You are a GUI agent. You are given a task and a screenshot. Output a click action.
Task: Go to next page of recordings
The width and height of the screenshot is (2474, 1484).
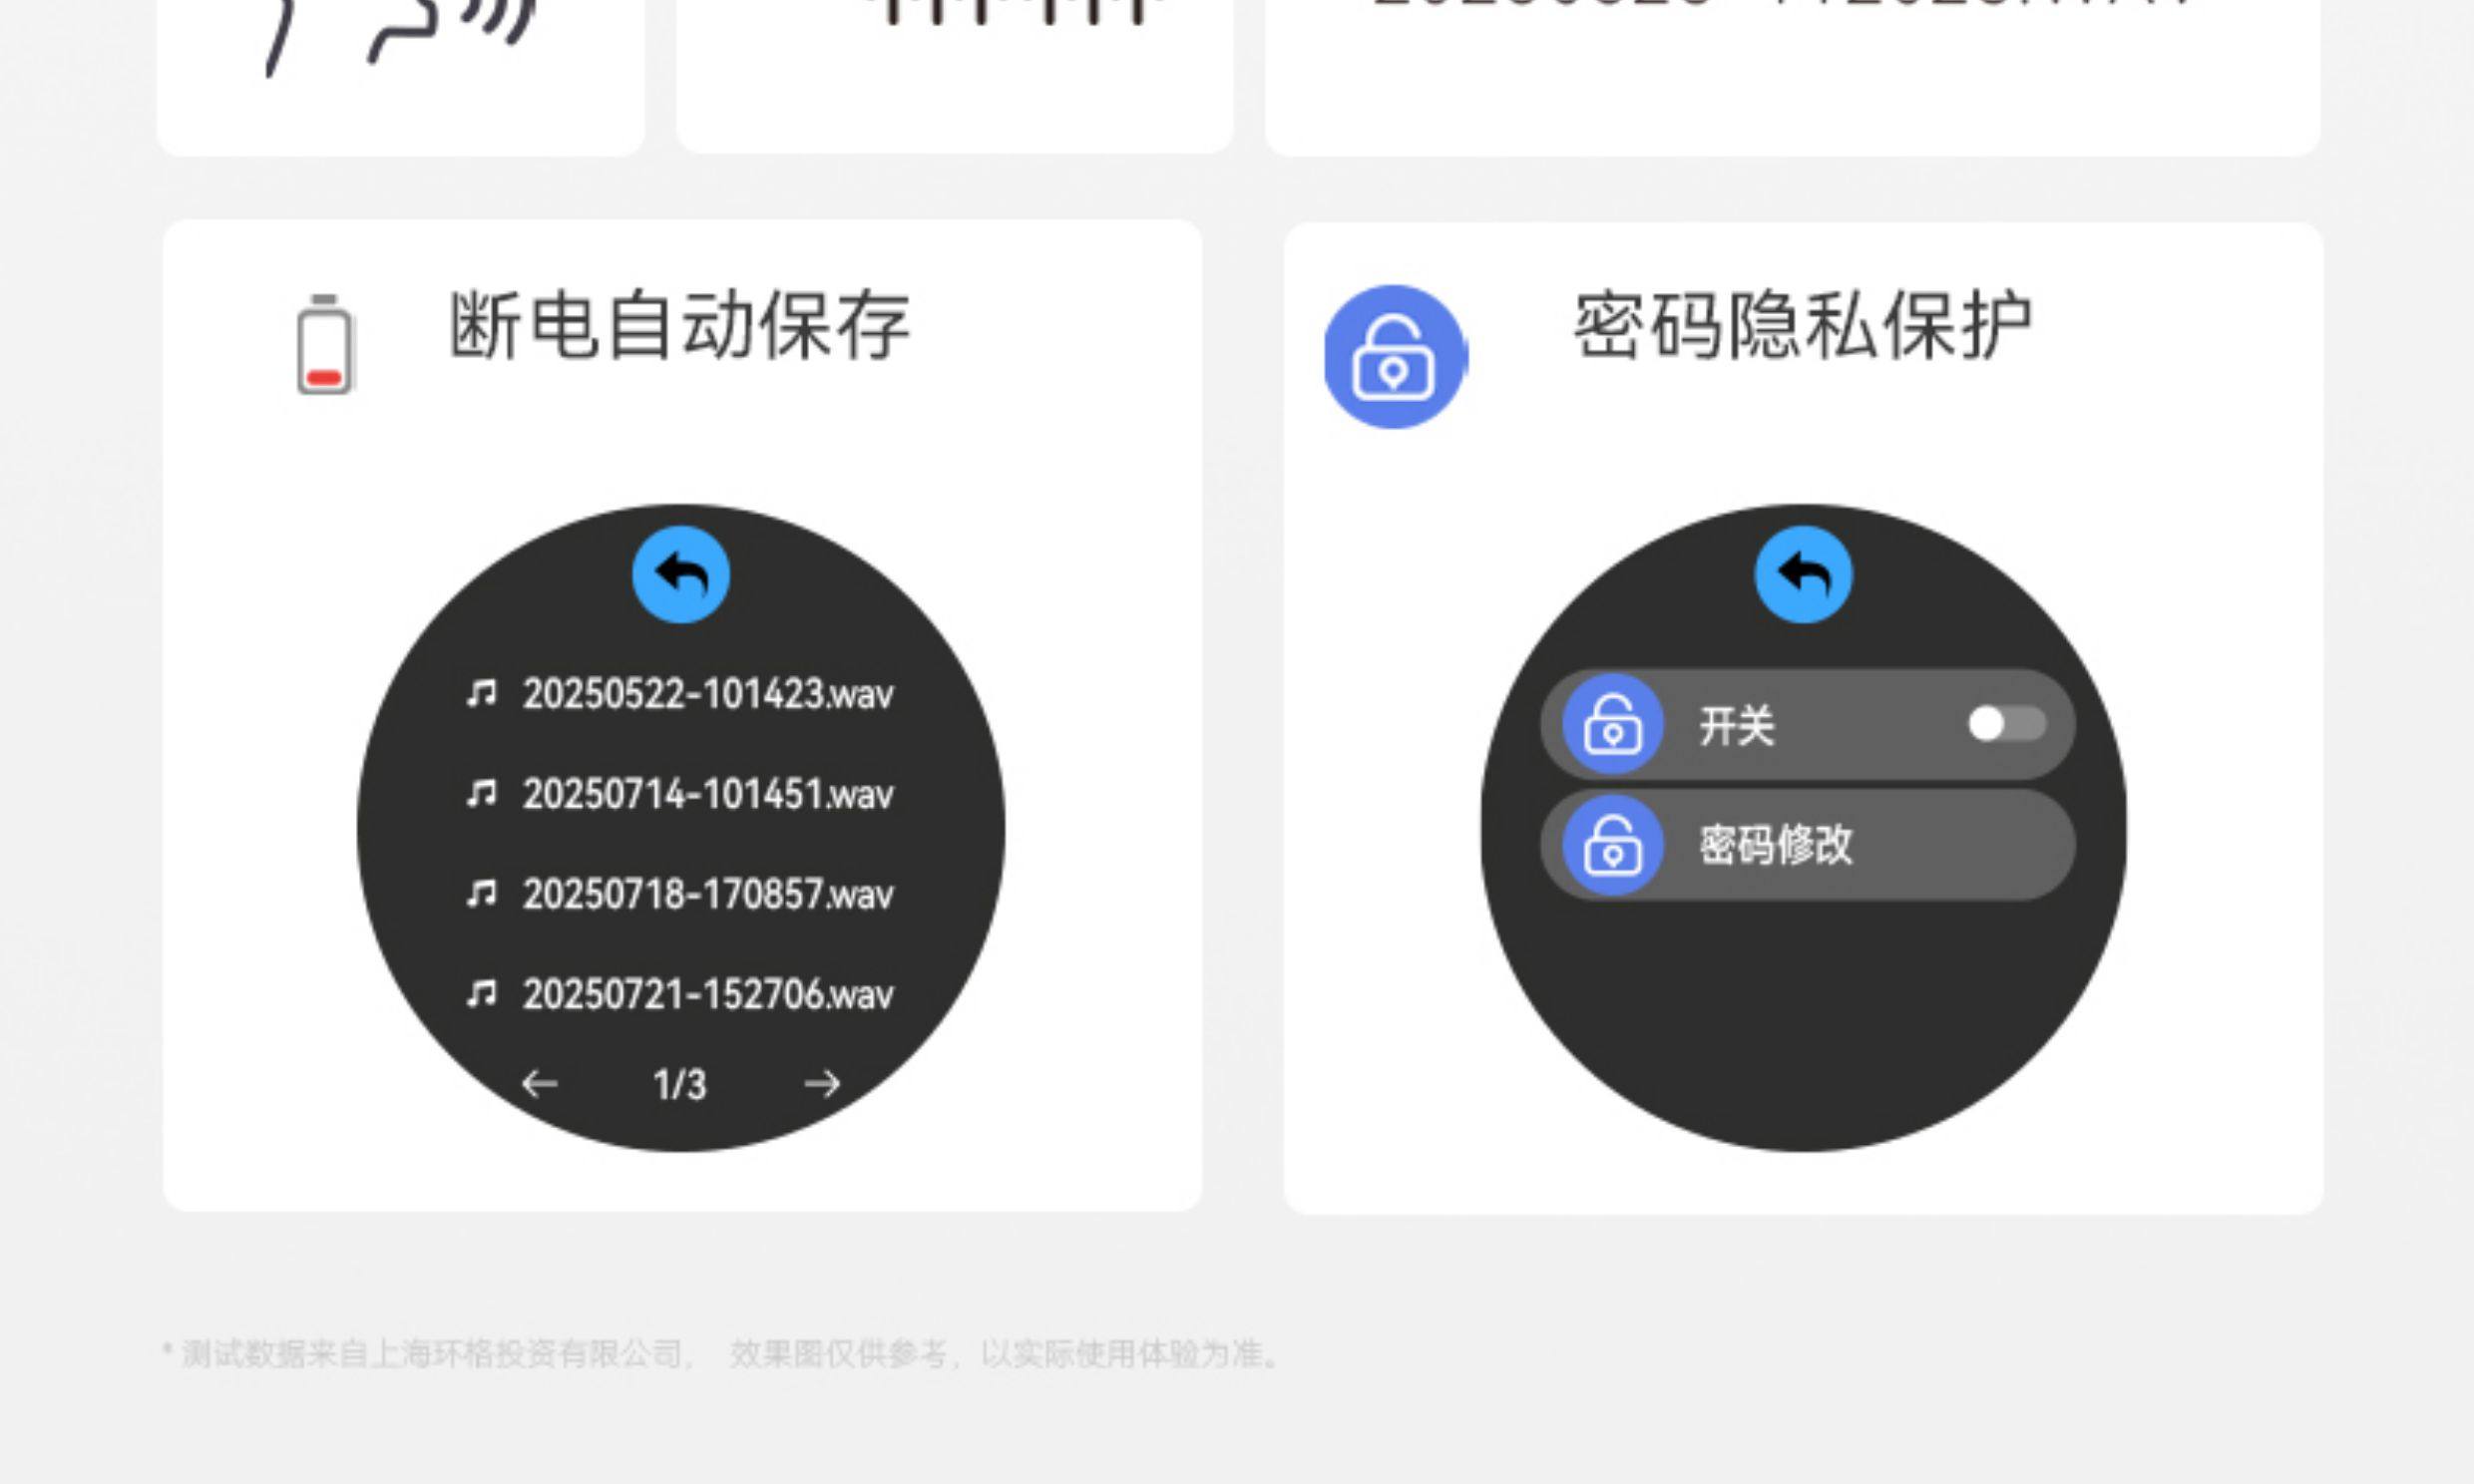pos(822,1084)
